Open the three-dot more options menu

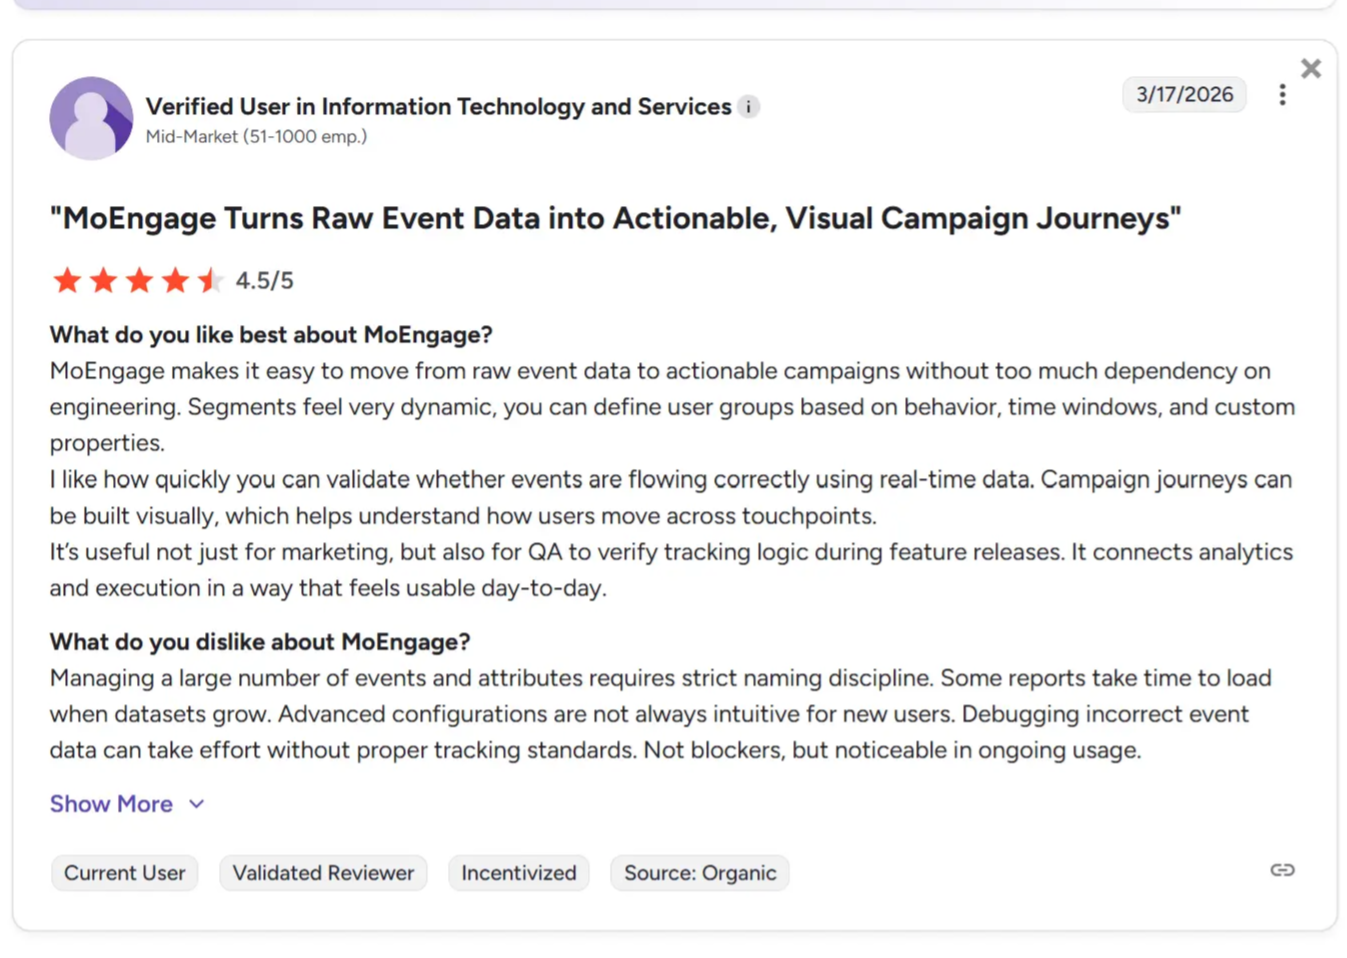click(1282, 95)
